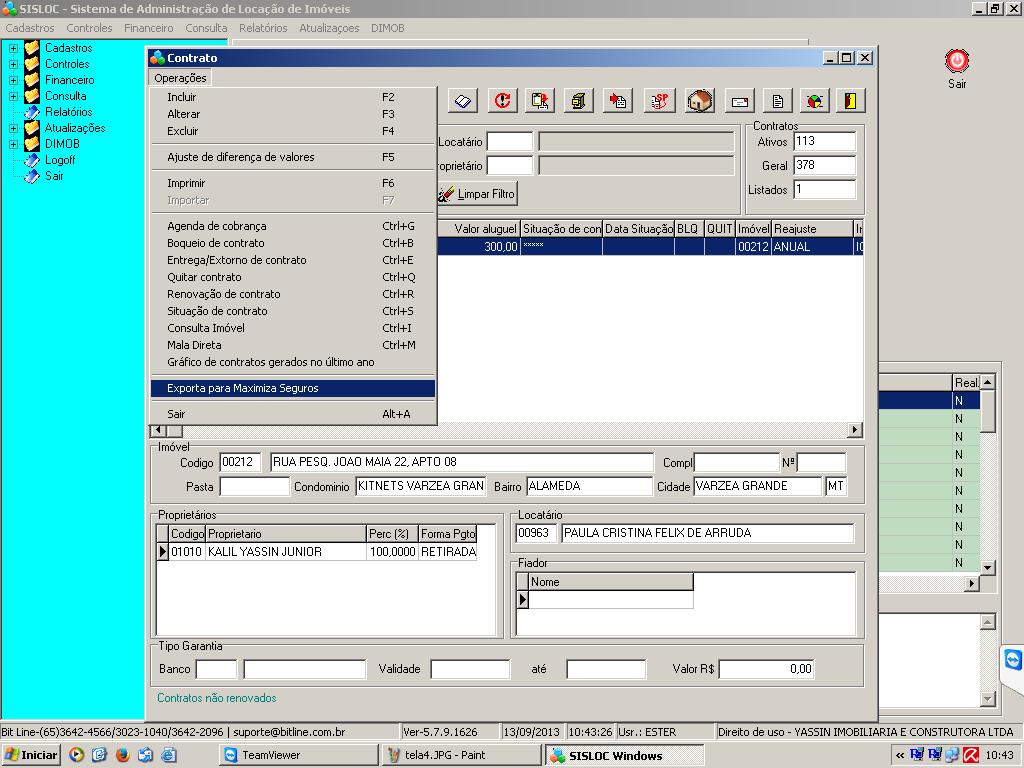Image resolution: width=1024 pixels, height=768 pixels.
Task: Choose Excluir from the Operações menu
Action: pos(293,131)
